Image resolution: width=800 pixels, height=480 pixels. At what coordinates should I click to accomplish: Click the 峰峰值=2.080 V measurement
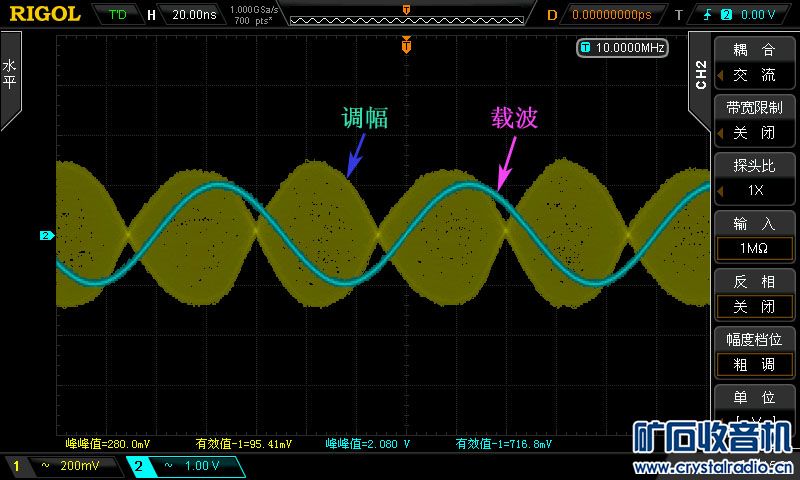tap(368, 444)
